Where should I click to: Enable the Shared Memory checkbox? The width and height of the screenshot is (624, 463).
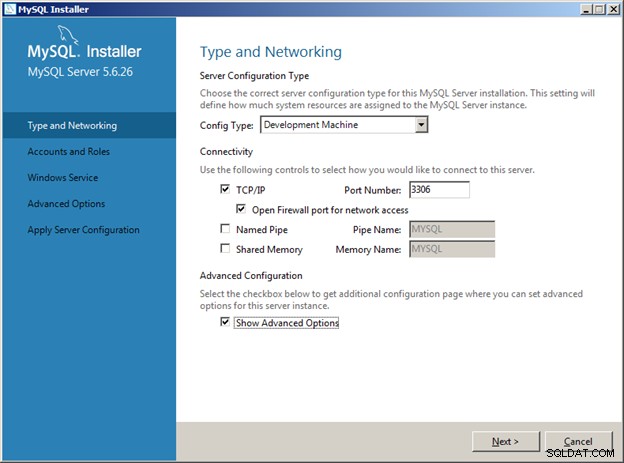(225, 249)
